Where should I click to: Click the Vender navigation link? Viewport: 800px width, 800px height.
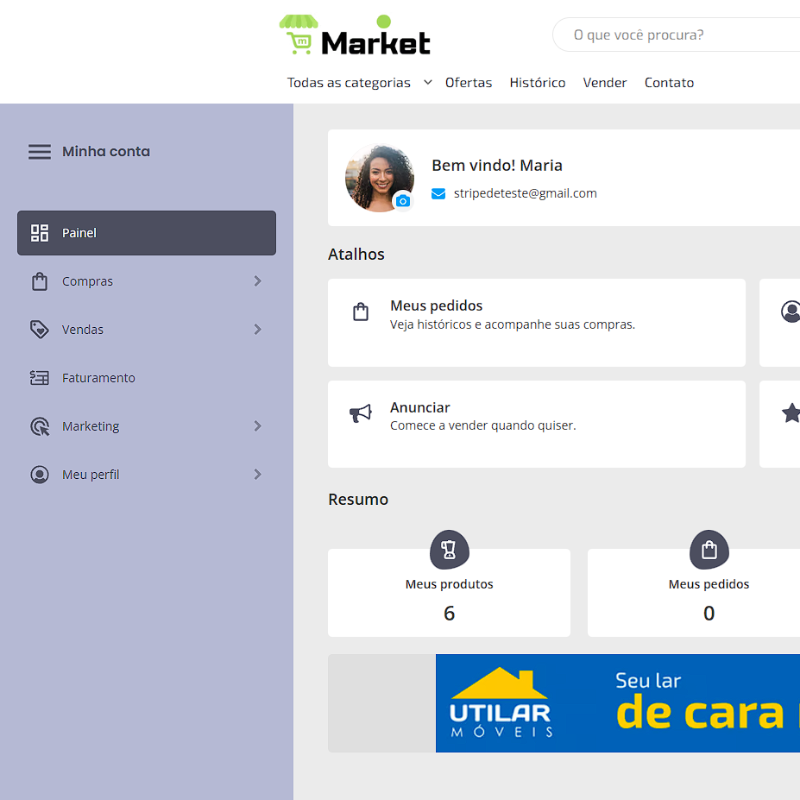tap(604, 82)
